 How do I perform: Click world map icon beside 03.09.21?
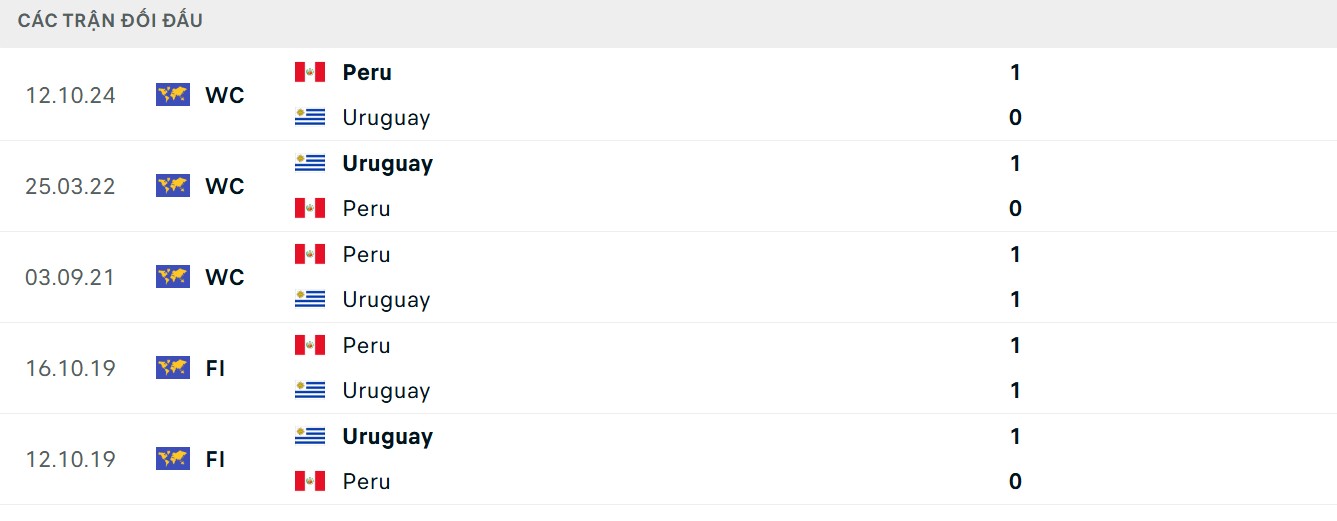pyautogui.click(x=173, y=277)
